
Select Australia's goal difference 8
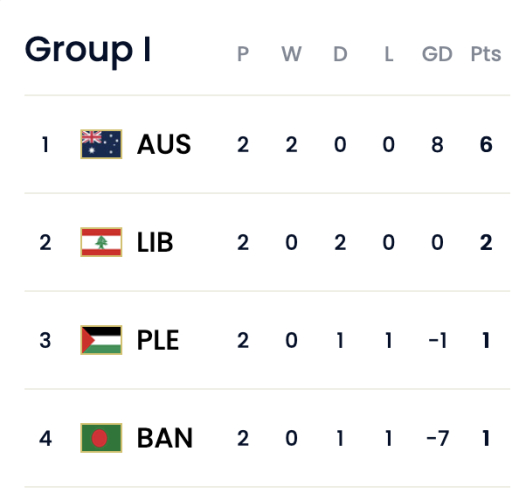coord(437,144)
